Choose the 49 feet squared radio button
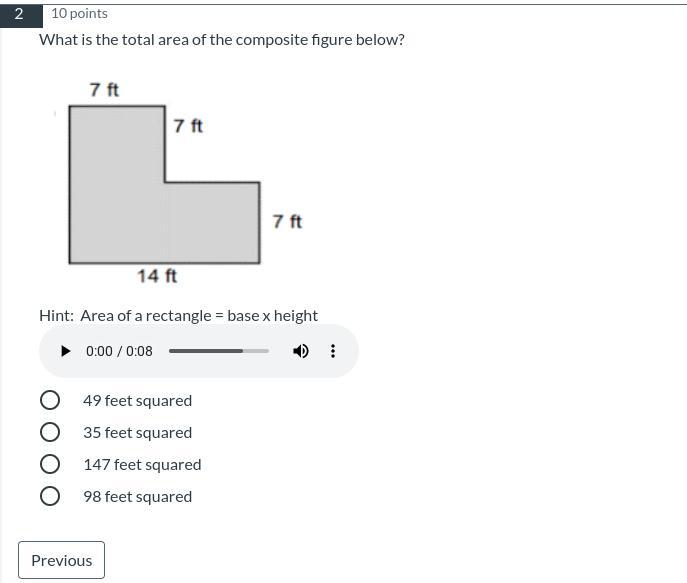Viewport: 687px width, 583px height. (x=50, y=400)
